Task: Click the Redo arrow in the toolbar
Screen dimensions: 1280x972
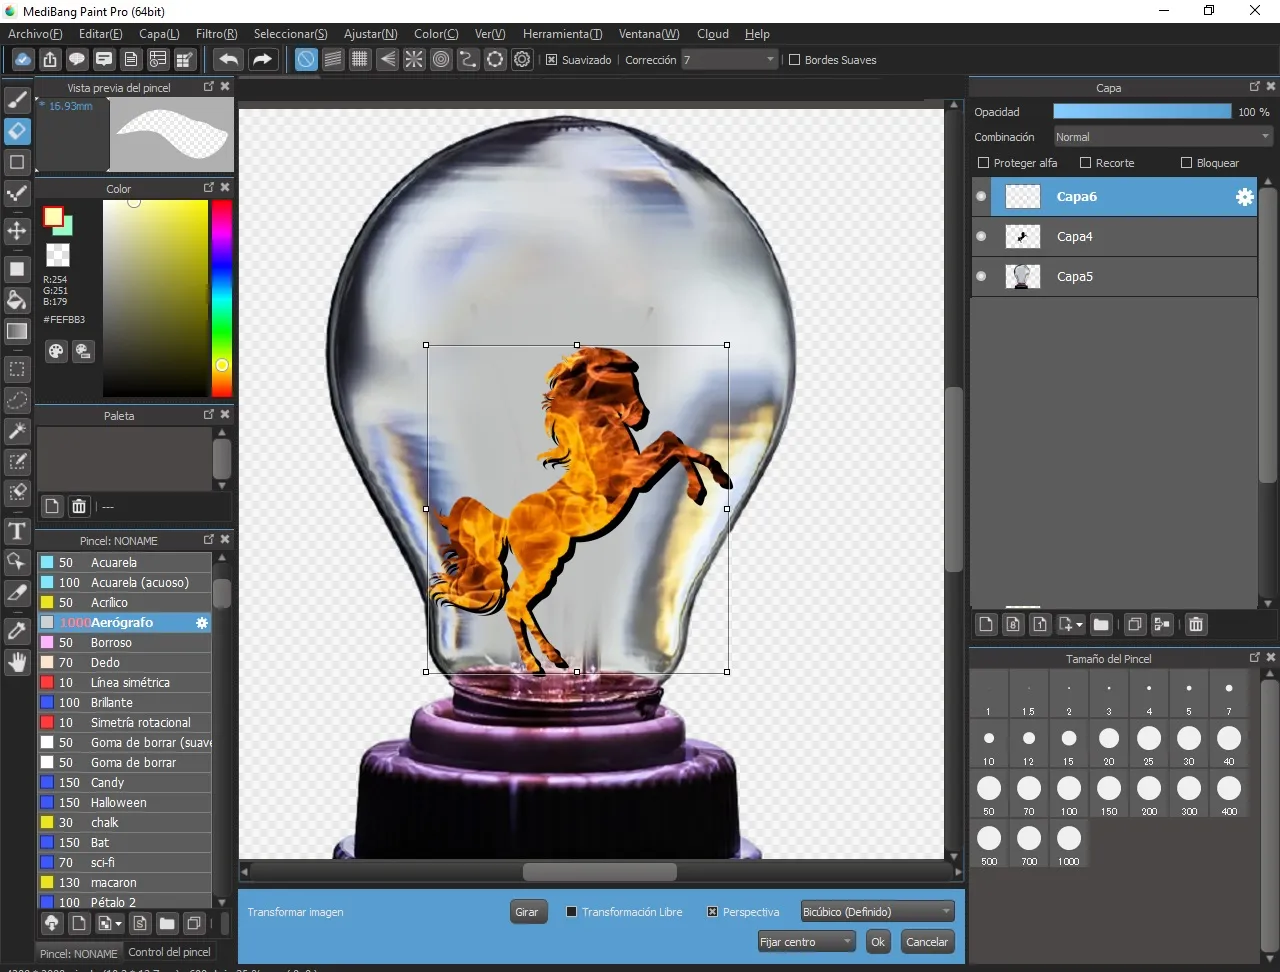Action: [x=262, y=60]
